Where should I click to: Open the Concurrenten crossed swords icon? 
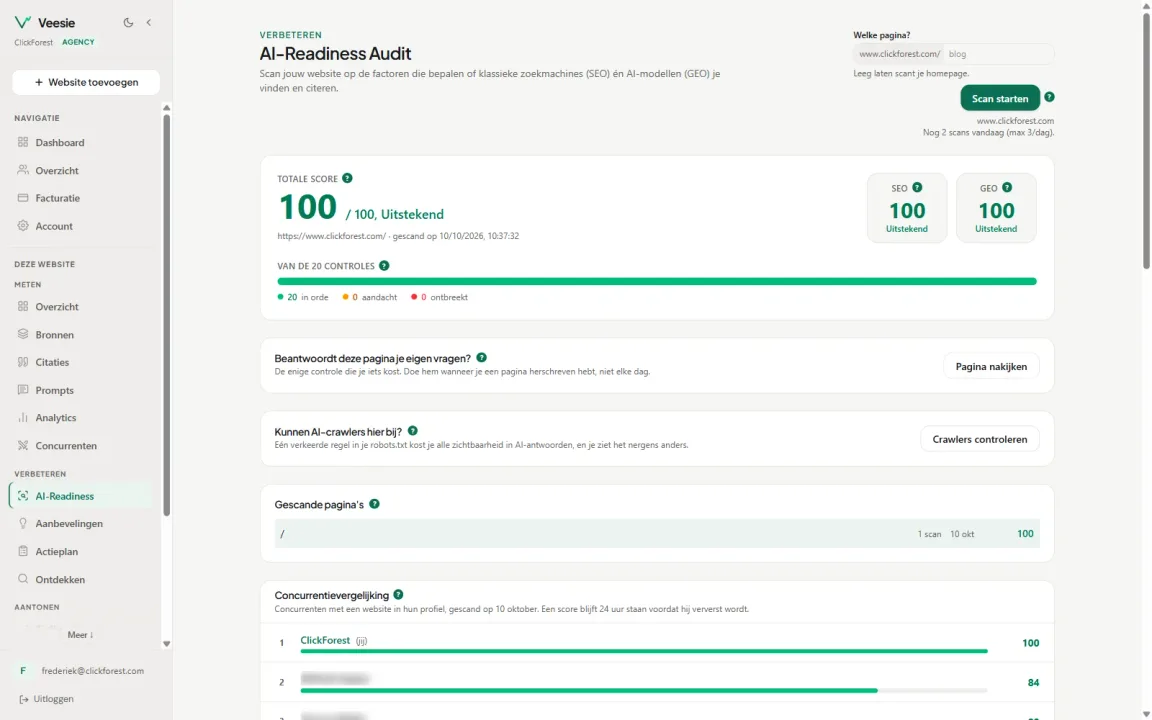point(23,445)
